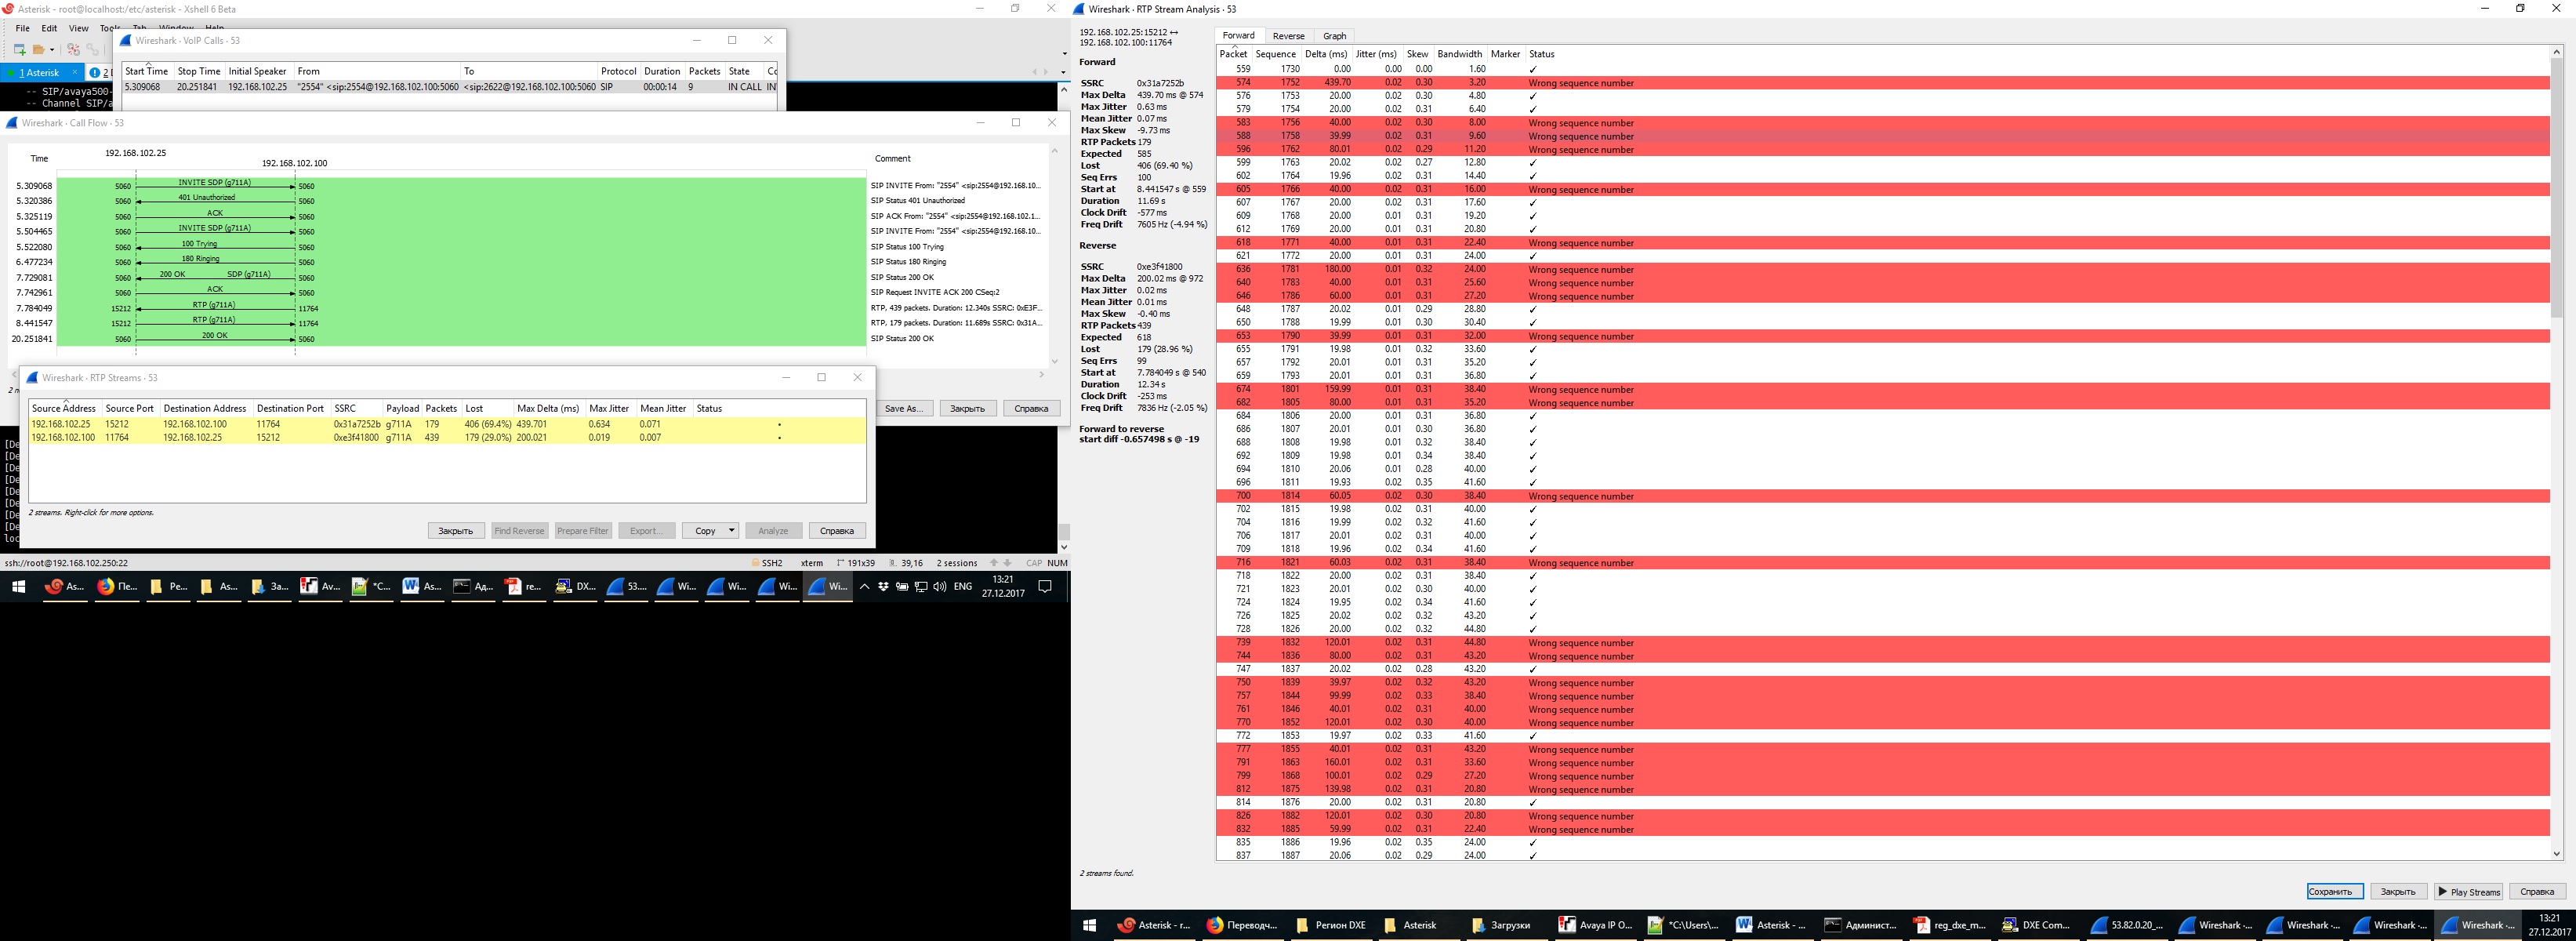Click the Xshell Disconnect toolbar icon
This screenshot has width=2576, height=941.
73,49
